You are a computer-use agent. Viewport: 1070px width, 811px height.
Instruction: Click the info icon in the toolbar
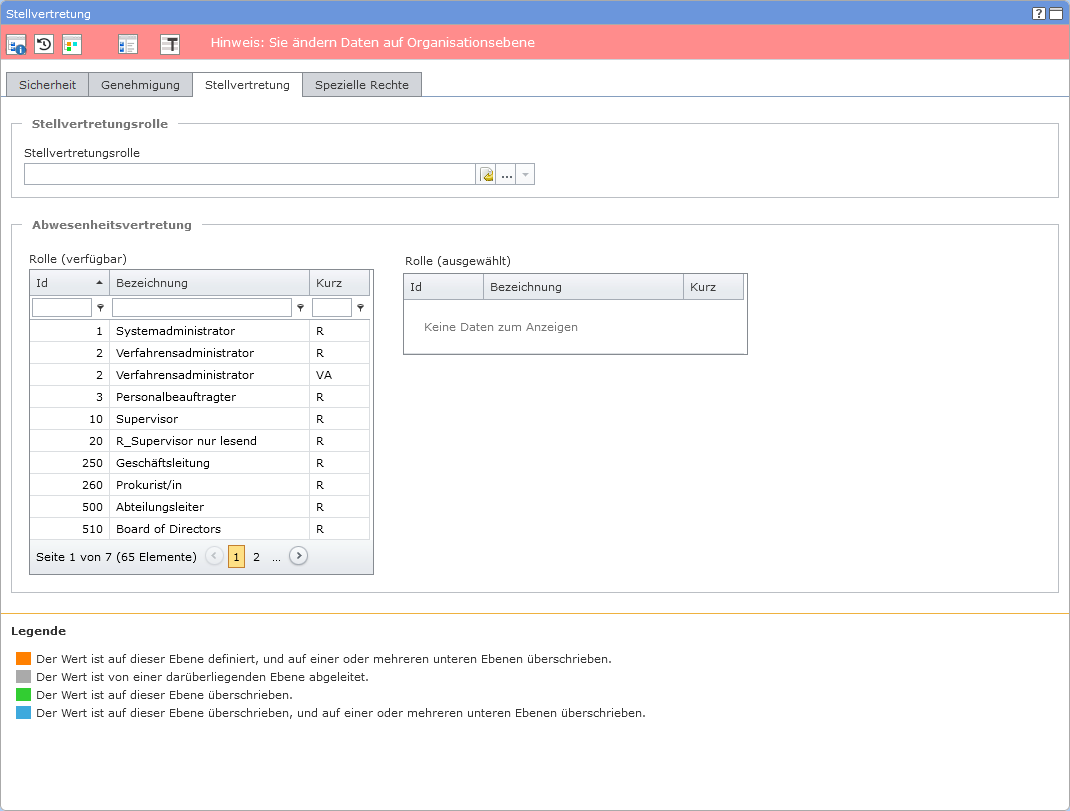tap(17, 44)
